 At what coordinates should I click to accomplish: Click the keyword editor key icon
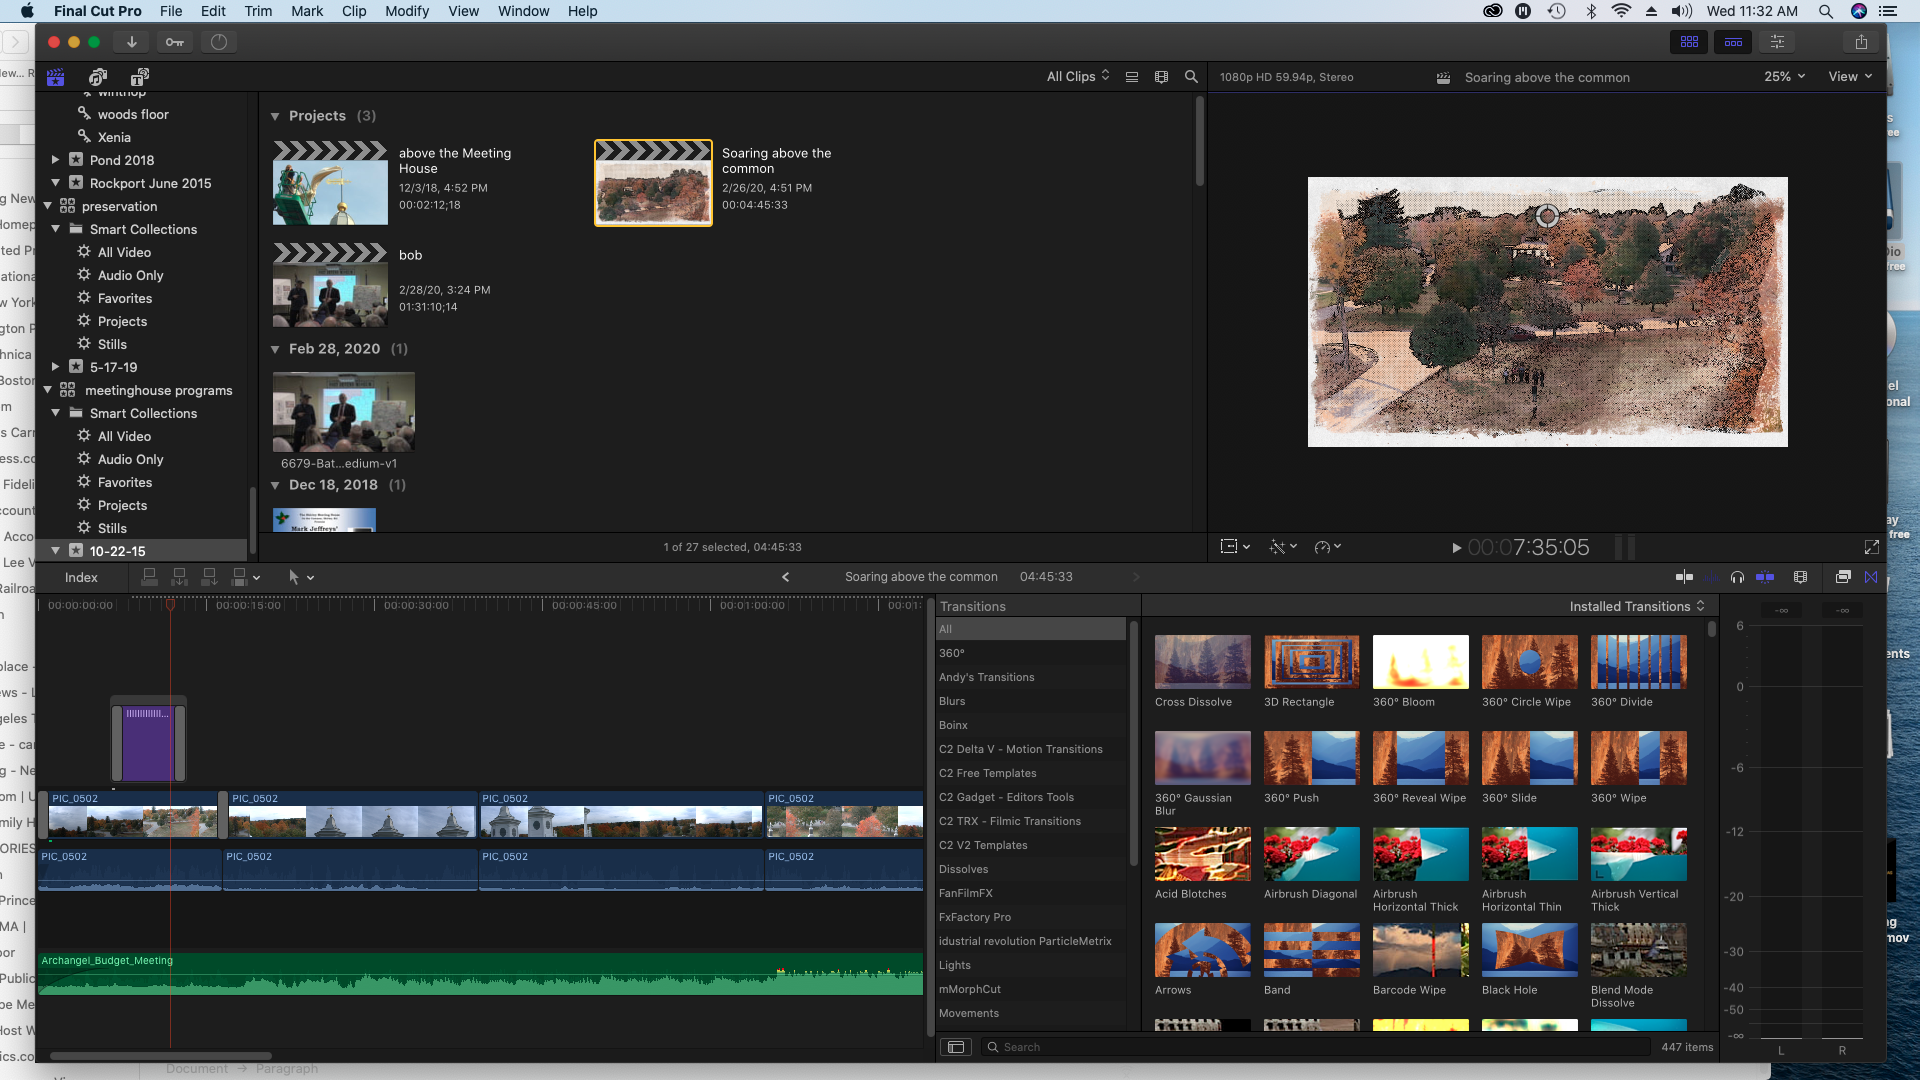pos(174,42)
